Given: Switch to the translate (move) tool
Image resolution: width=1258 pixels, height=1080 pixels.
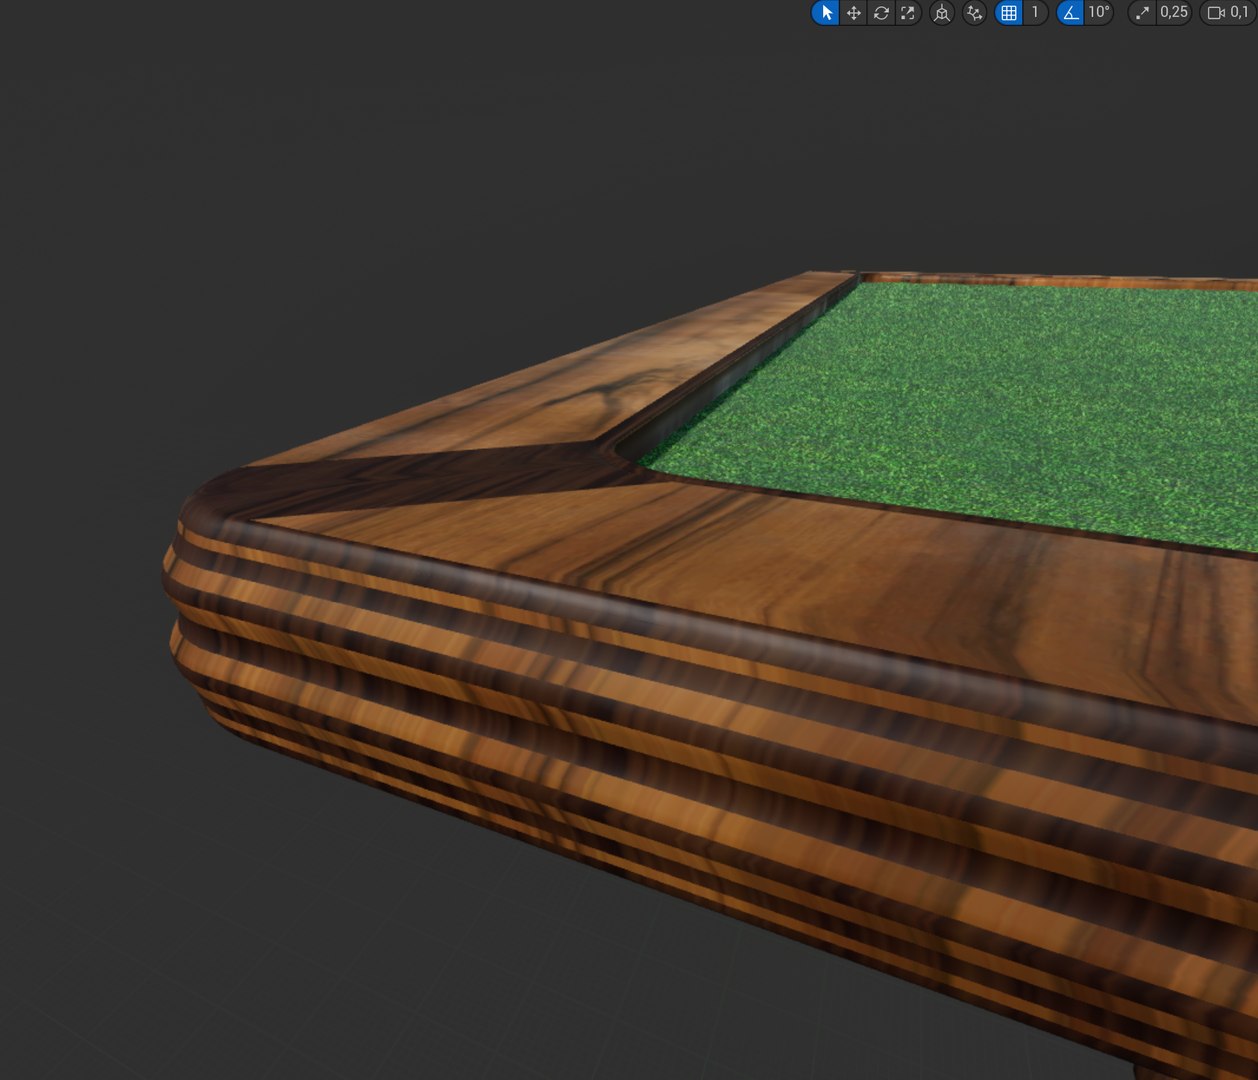Looking at the screenshot, I should click(853, 13).
